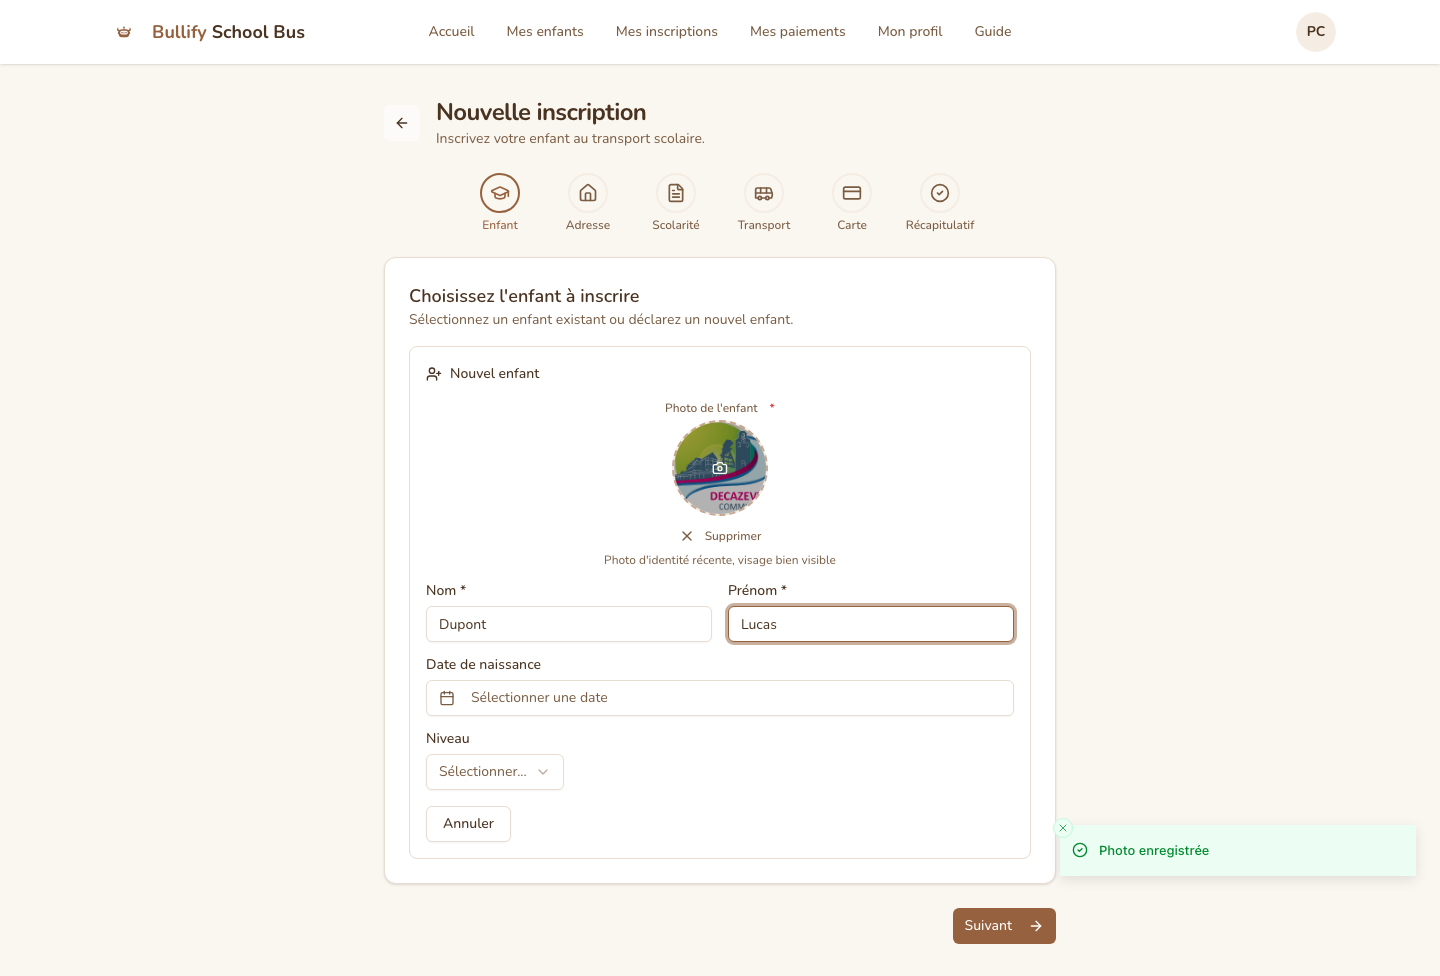Select the Adresse house step icon
1440x976 pixels.
[x=588, y=193]
